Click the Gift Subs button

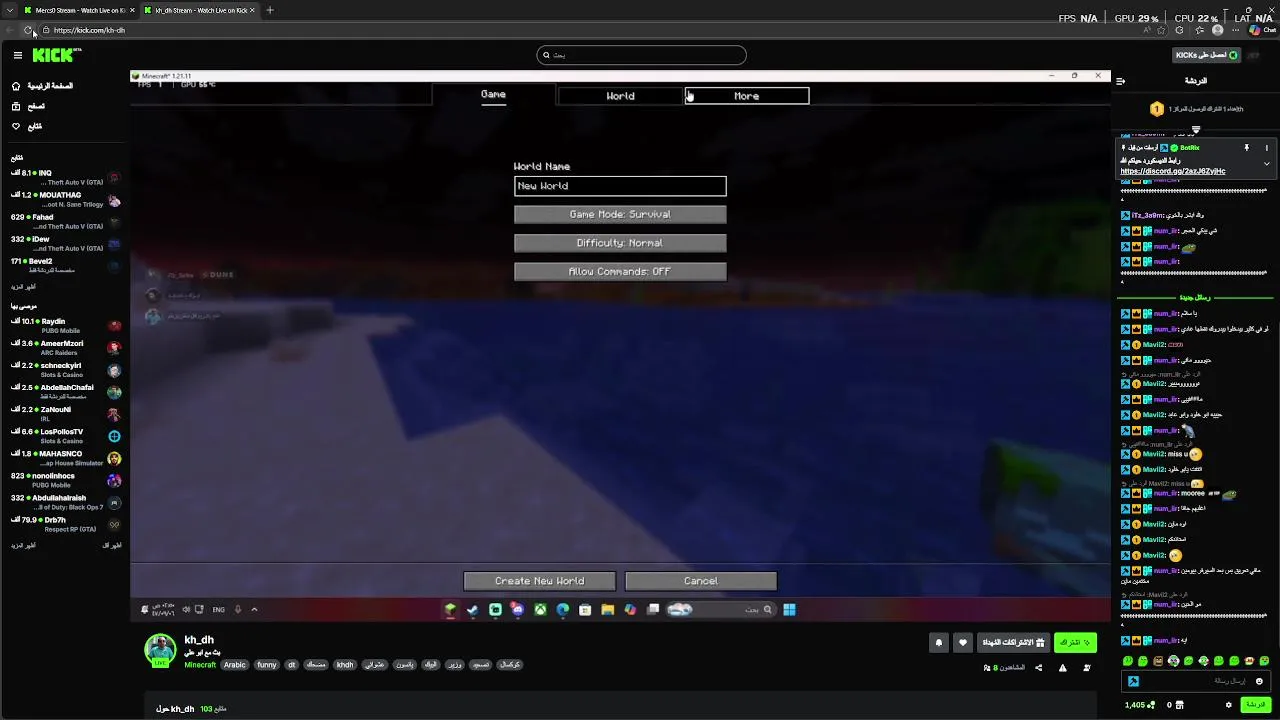tap(1013, 642)
